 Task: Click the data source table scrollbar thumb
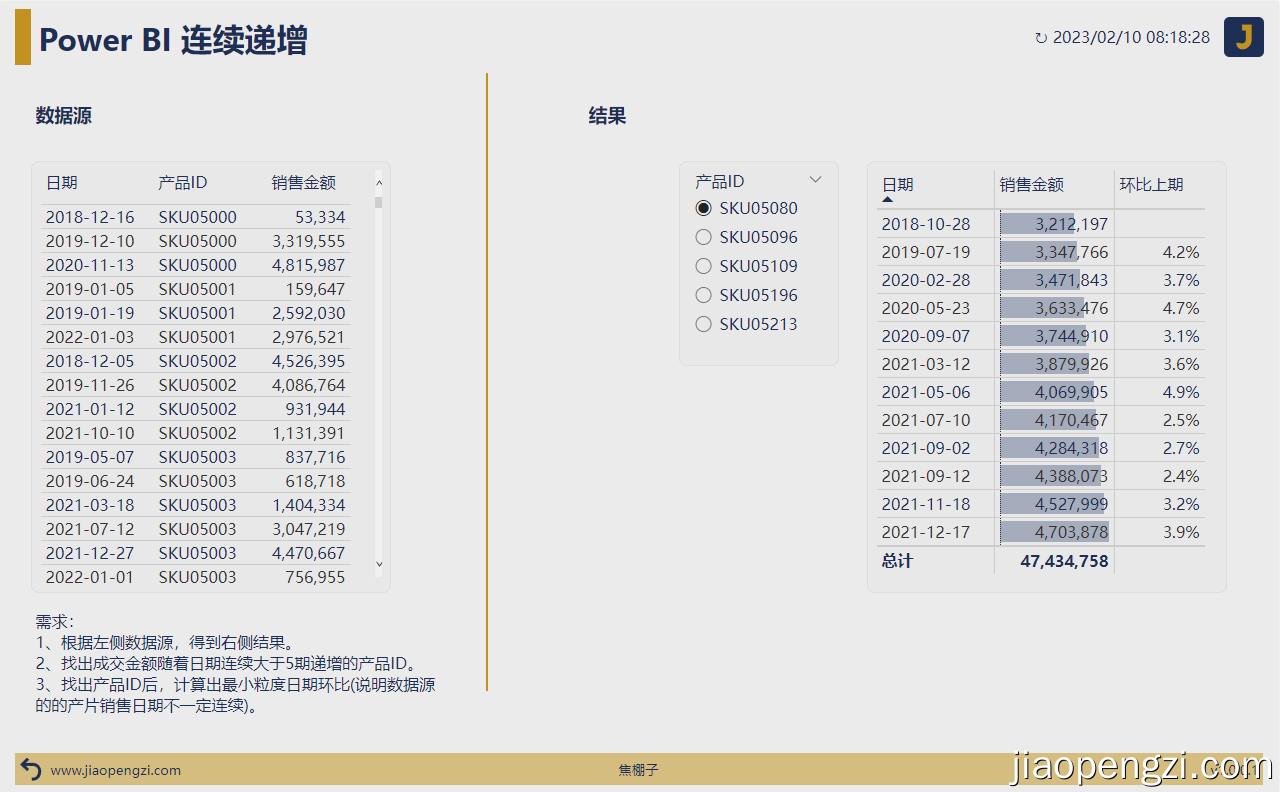(379, 202)
